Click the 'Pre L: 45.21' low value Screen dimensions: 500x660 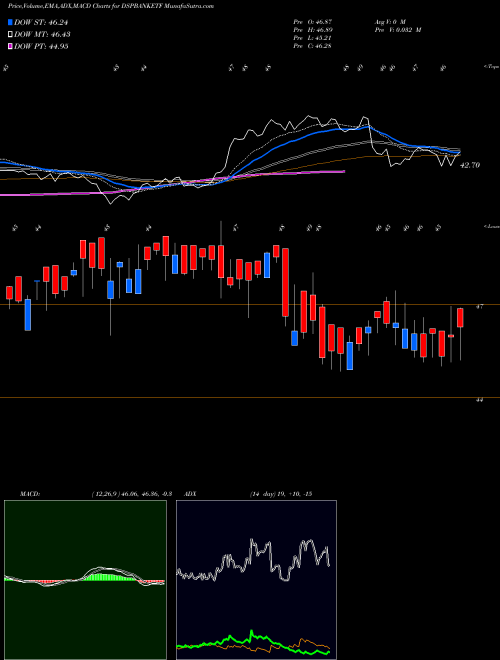[x=313, y=38]
